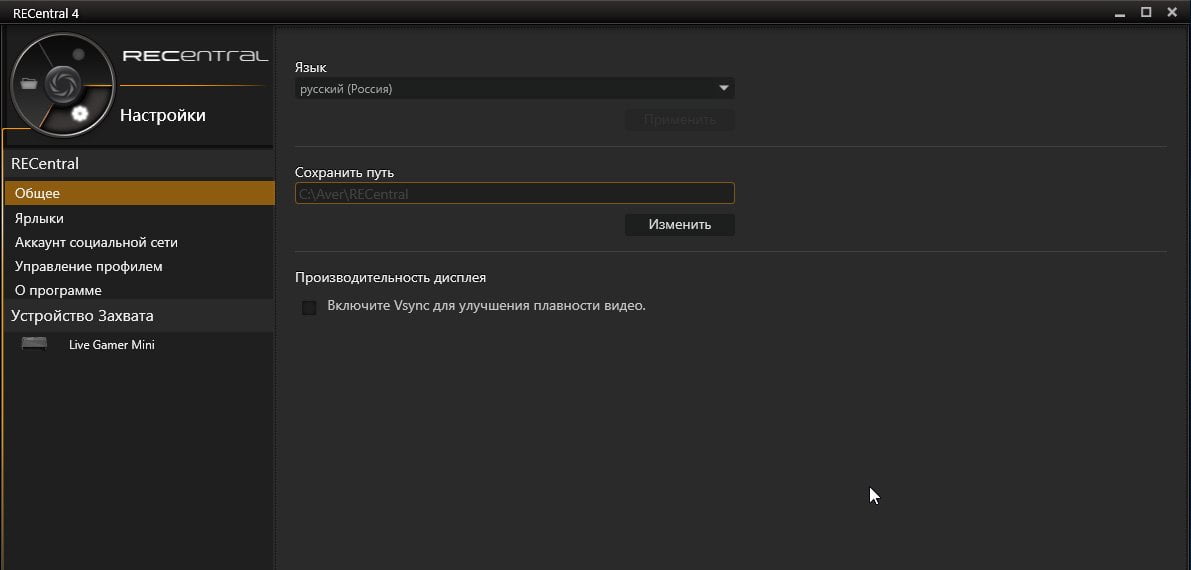This screenshot has width=1191, height=570.
Task: Minimize the RECentral 4 window
Action: (1120, 14)
